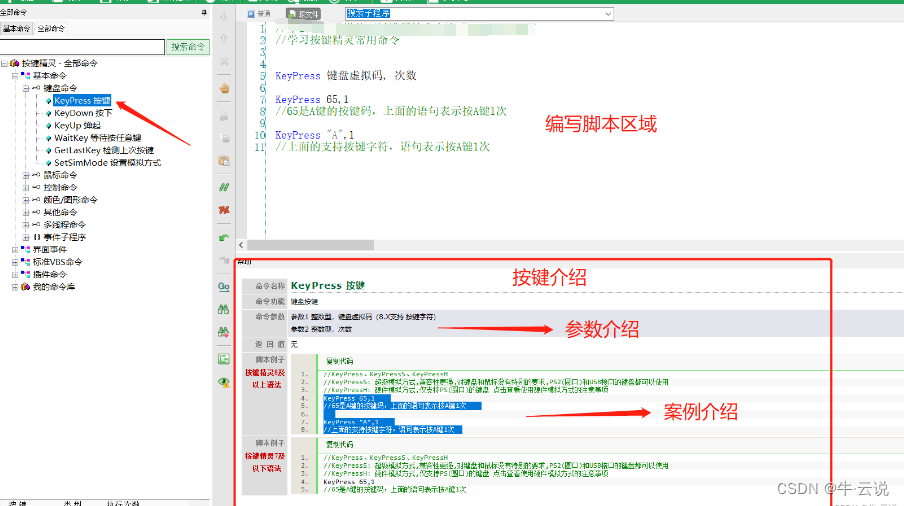Select the 我的命令库 tree label
This screenshot has width=904, height=506.
(54, 286)
